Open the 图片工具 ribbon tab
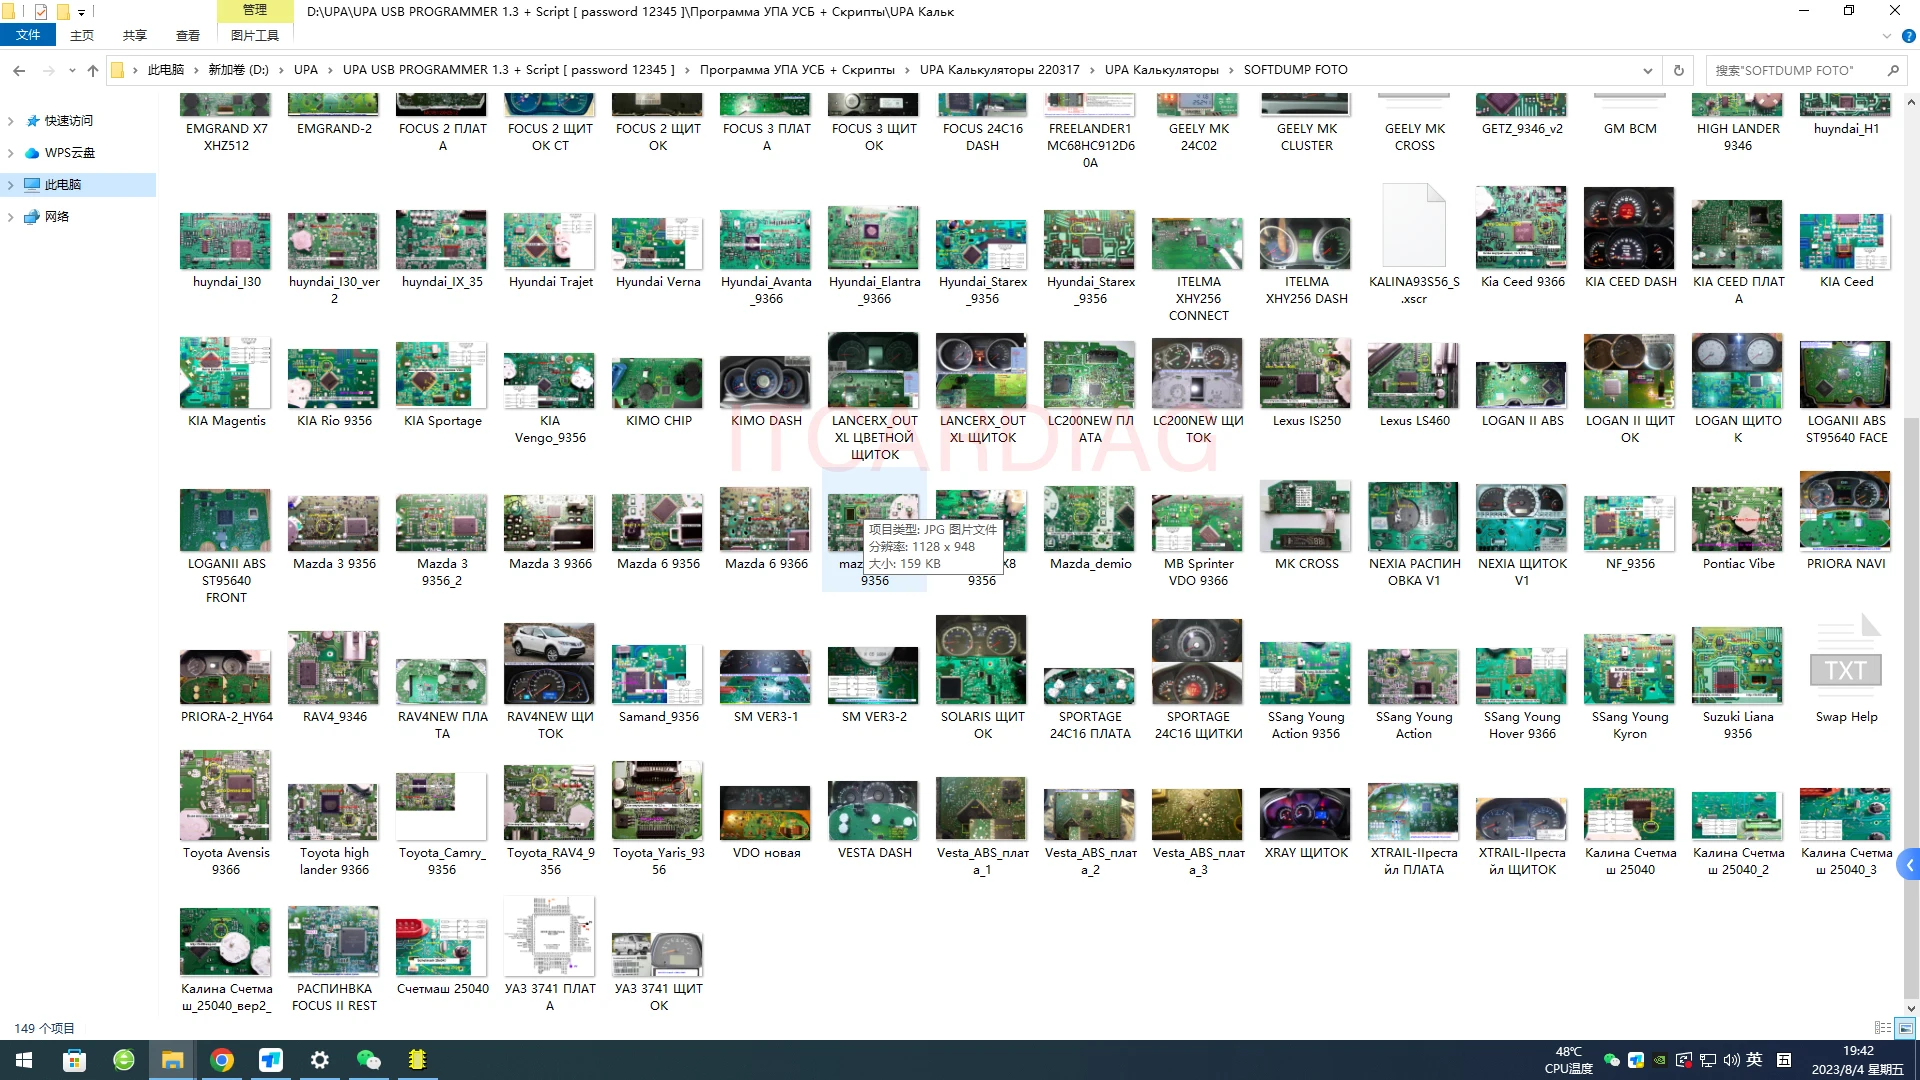The width and height of the screenshot is (1920, 1080). click(x=255, y=35)
